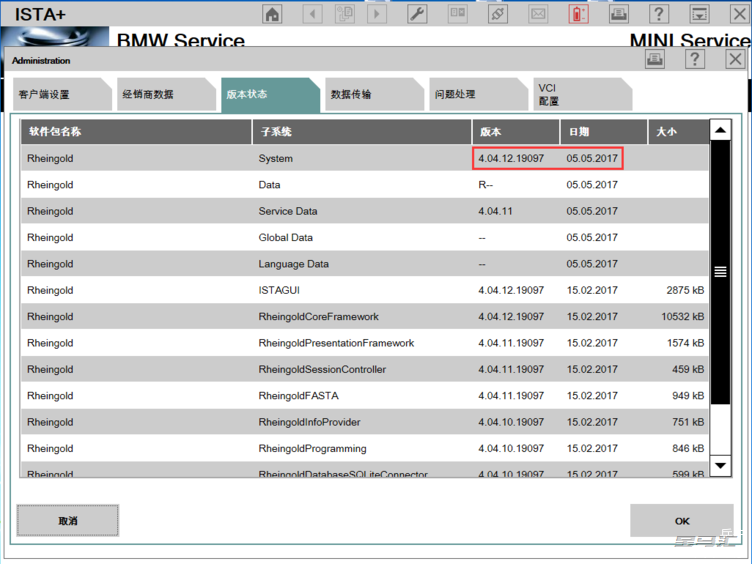The height and width of the screenshot is (564, 752).
Task: Click the forward arrow toolbar icon
Action: click(377, 14)
